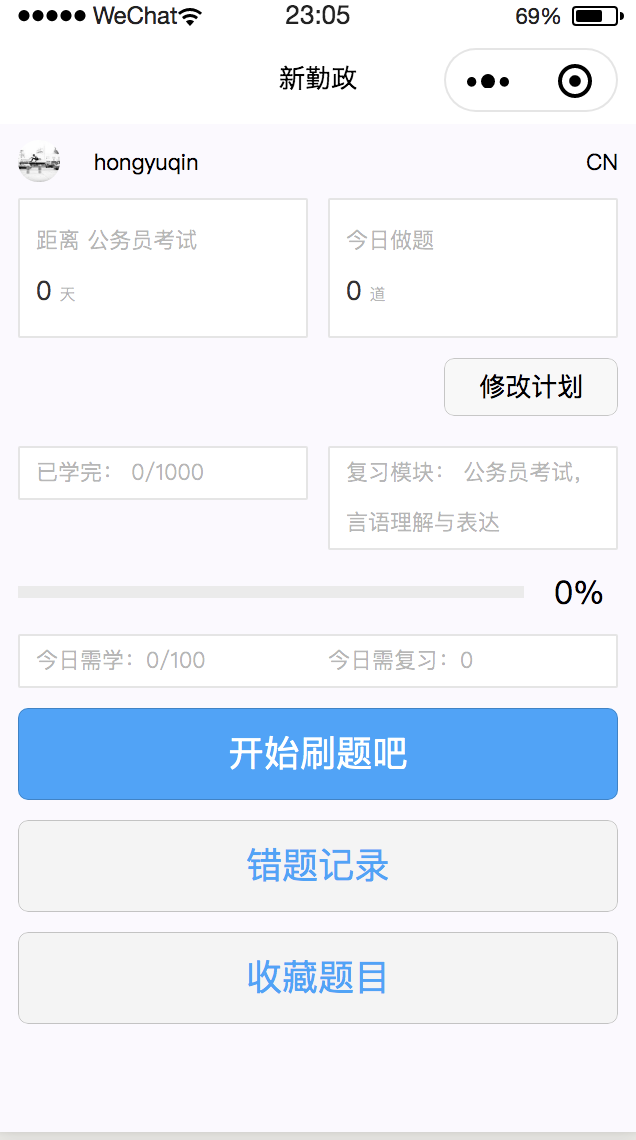636x1140 pixels.
Task: Tap the 今日需学 0/100 text
Action: tap(121, 660)
